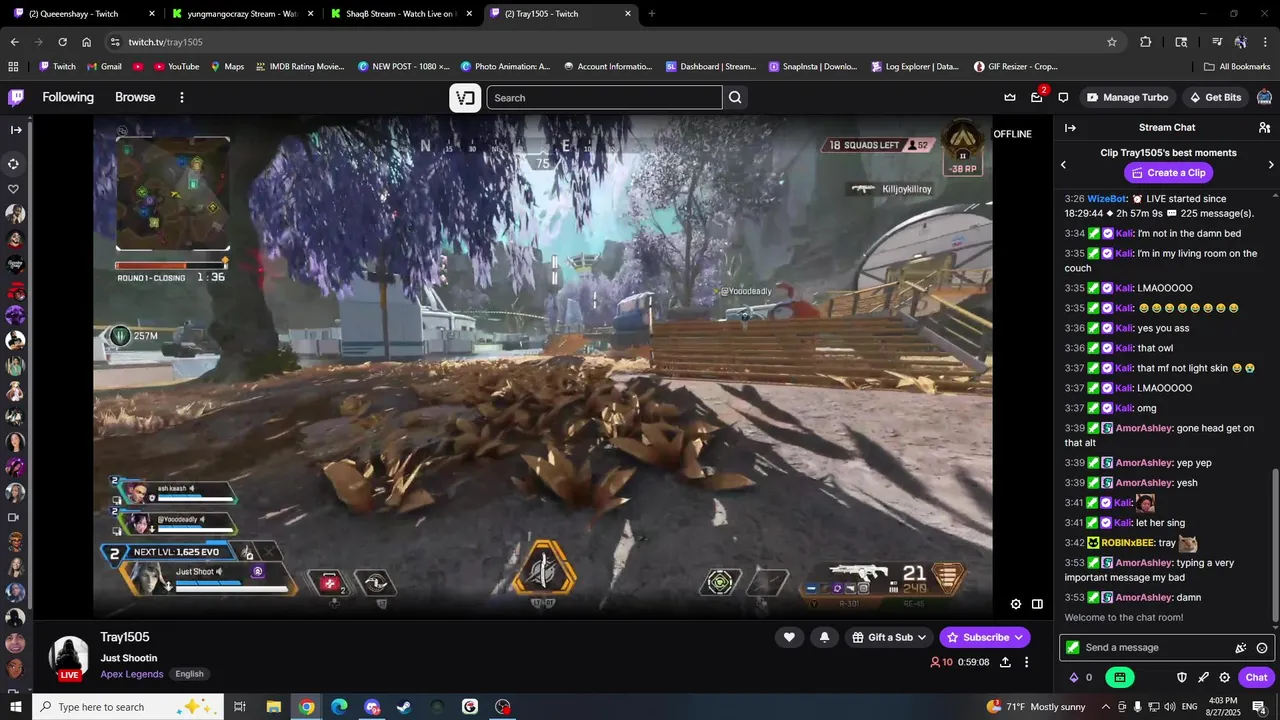Viewport: 1280px width, 720px height.
Task: Open the All Bookmarks folder
Action: 1237,66
